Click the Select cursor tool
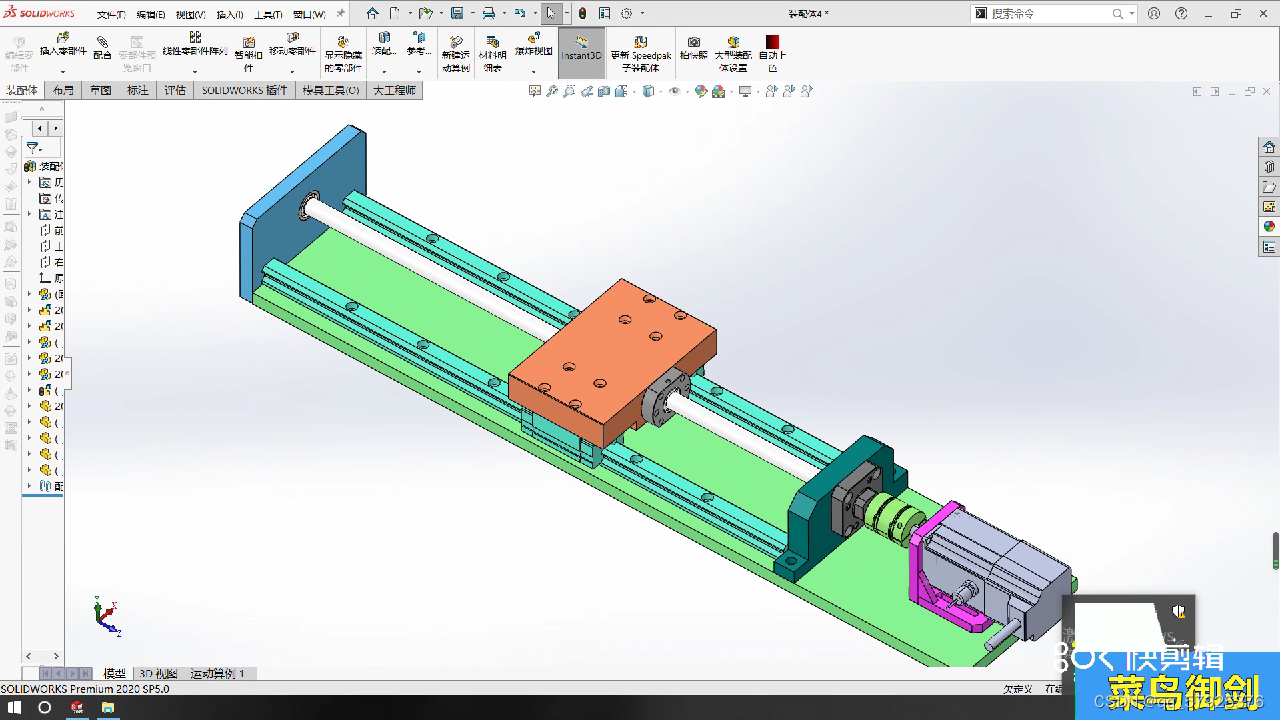 pos(551,14)
